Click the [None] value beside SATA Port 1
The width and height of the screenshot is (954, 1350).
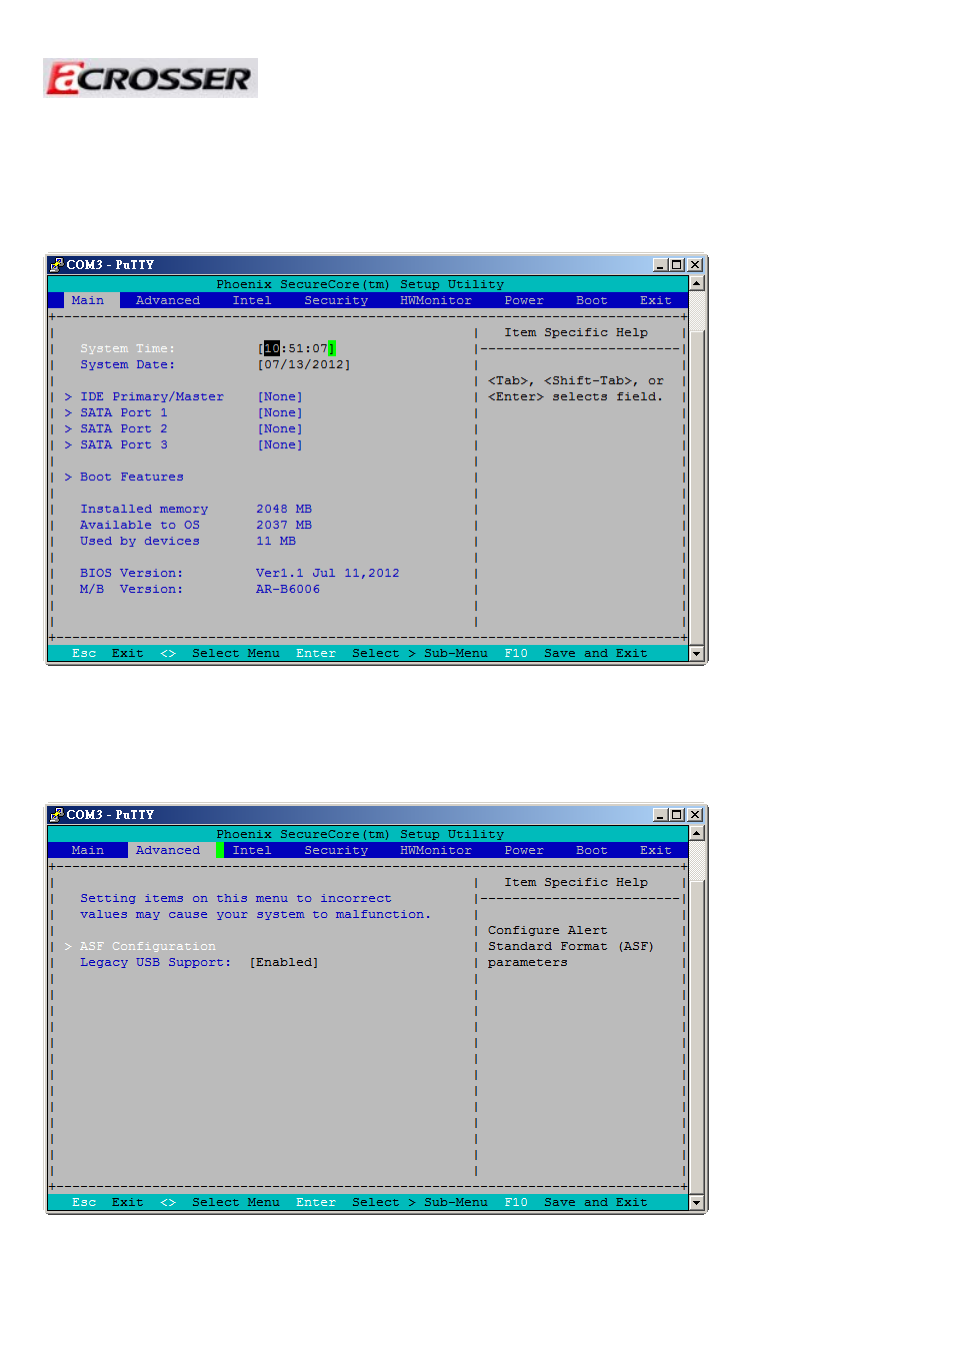pyautogui.click(x=280, y=413)
